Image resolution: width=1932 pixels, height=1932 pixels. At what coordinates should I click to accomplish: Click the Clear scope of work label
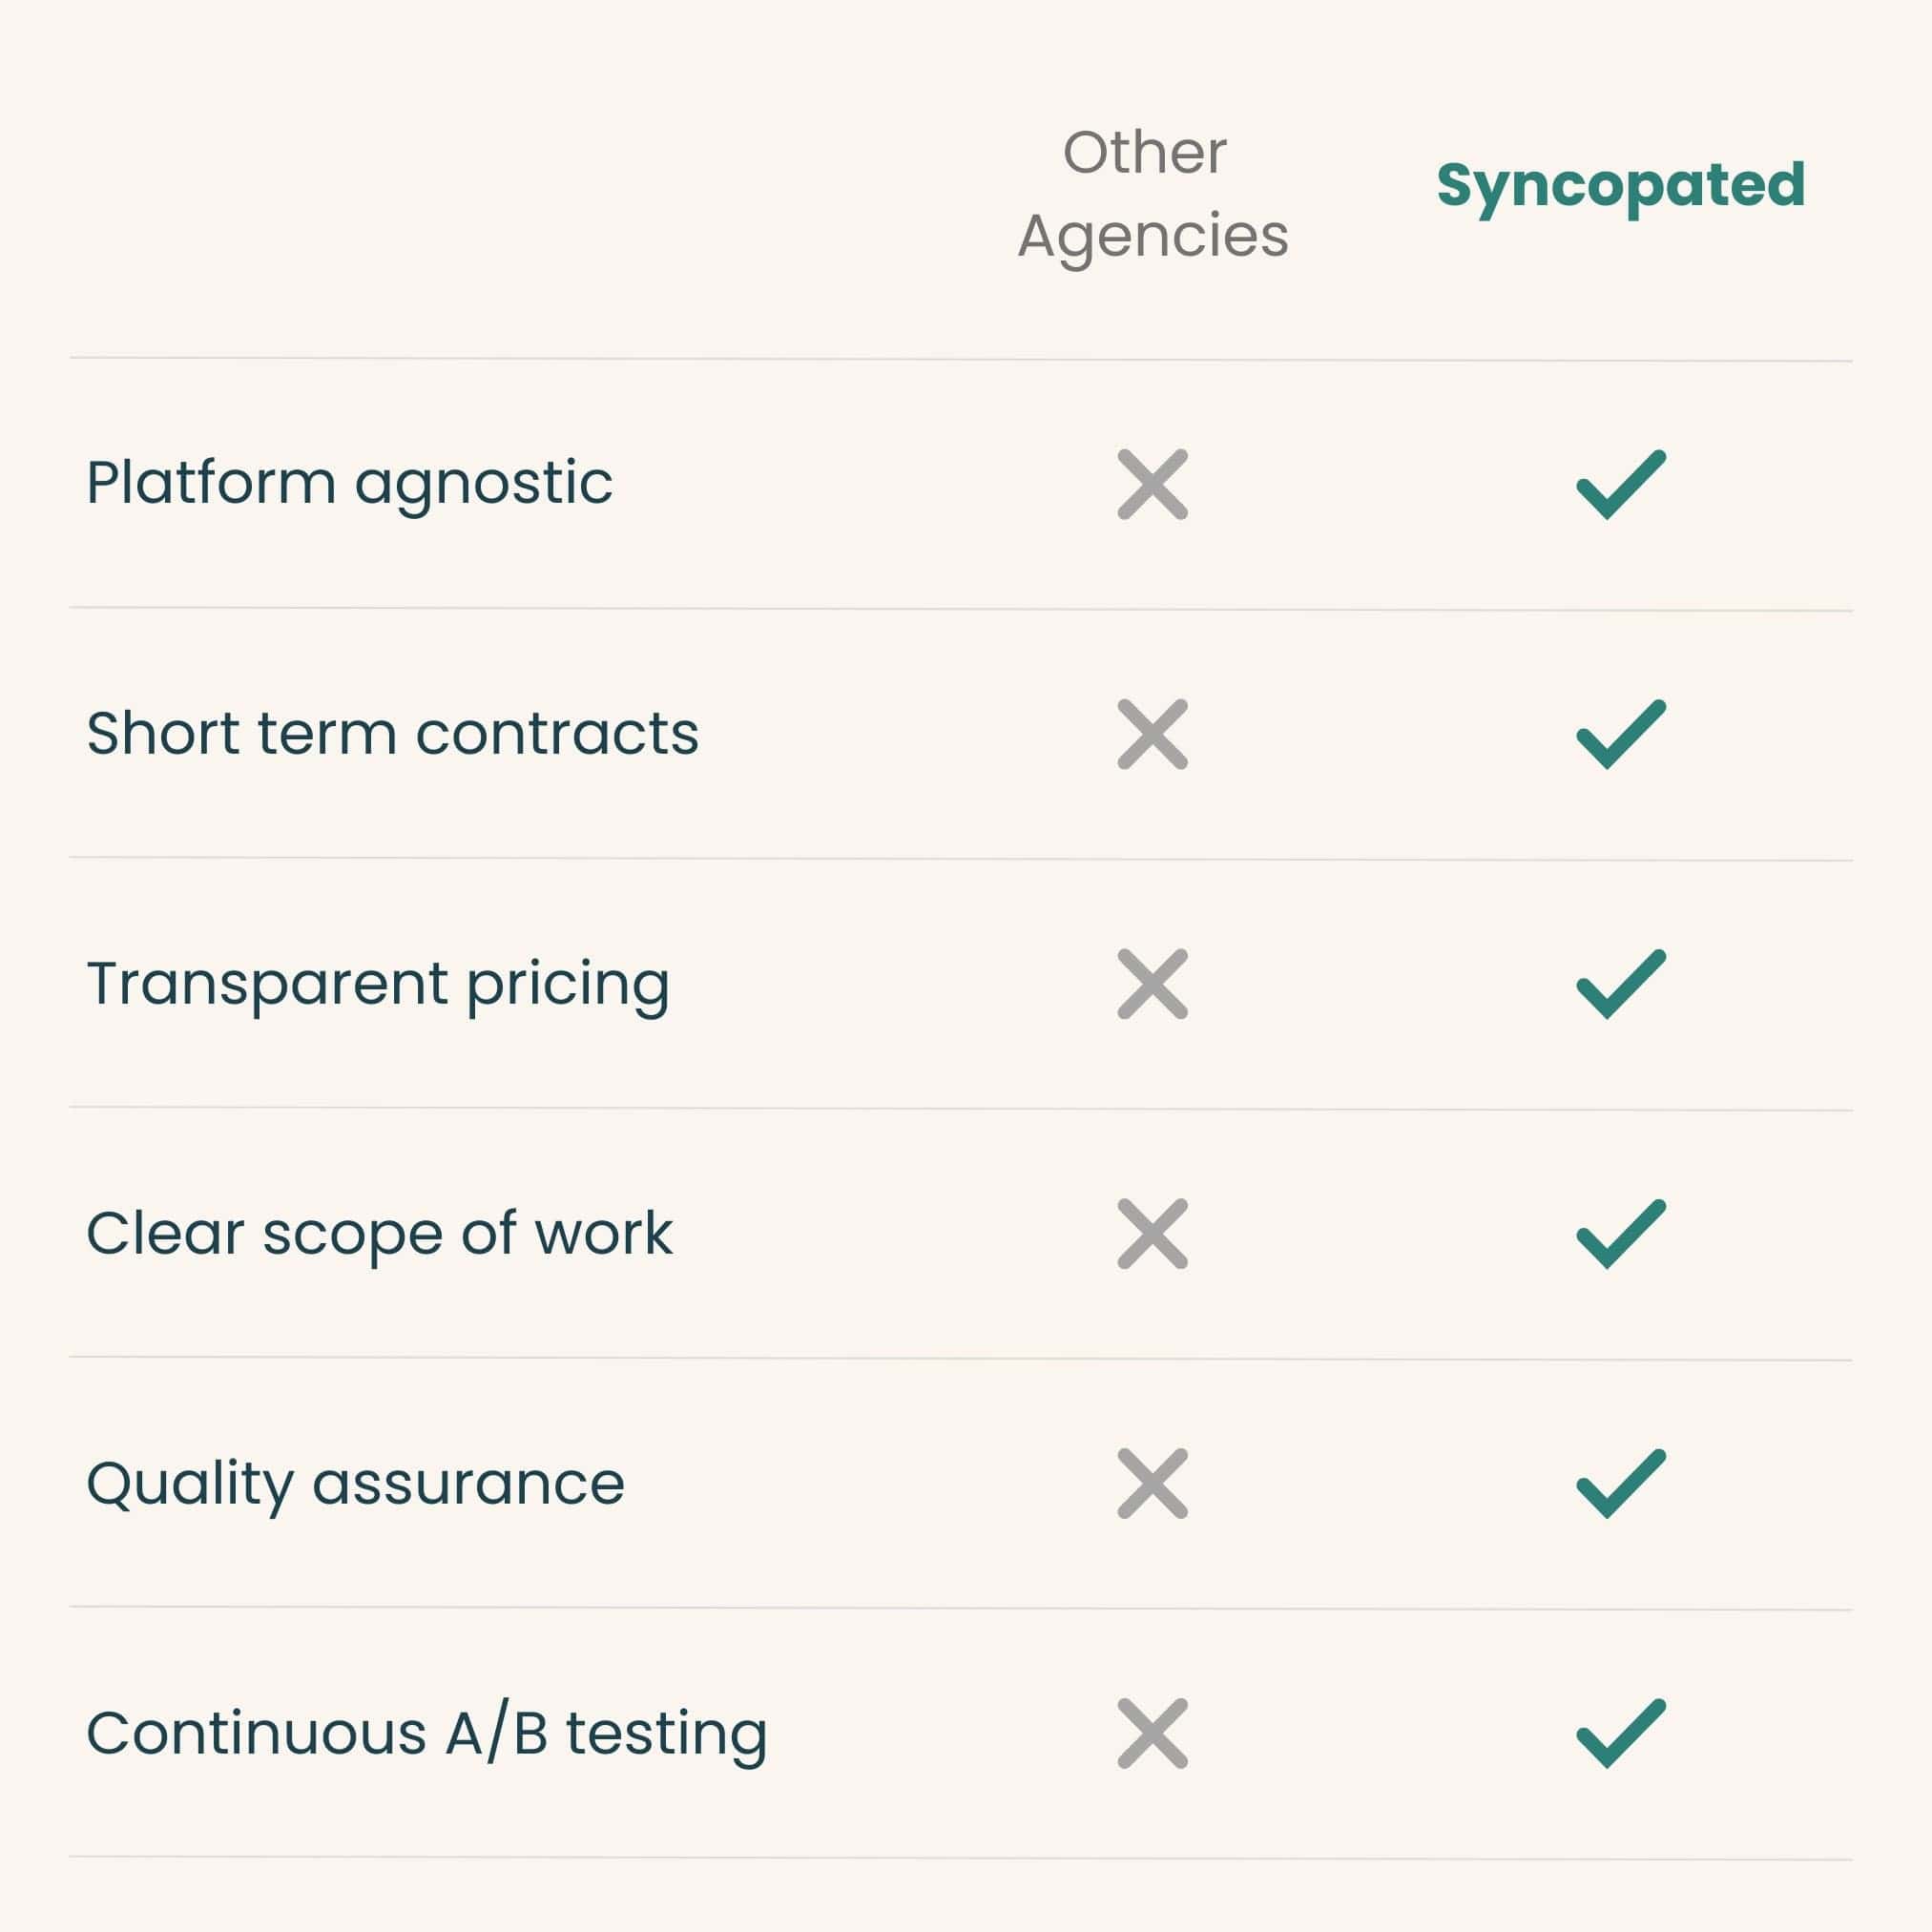[379, 1234]
